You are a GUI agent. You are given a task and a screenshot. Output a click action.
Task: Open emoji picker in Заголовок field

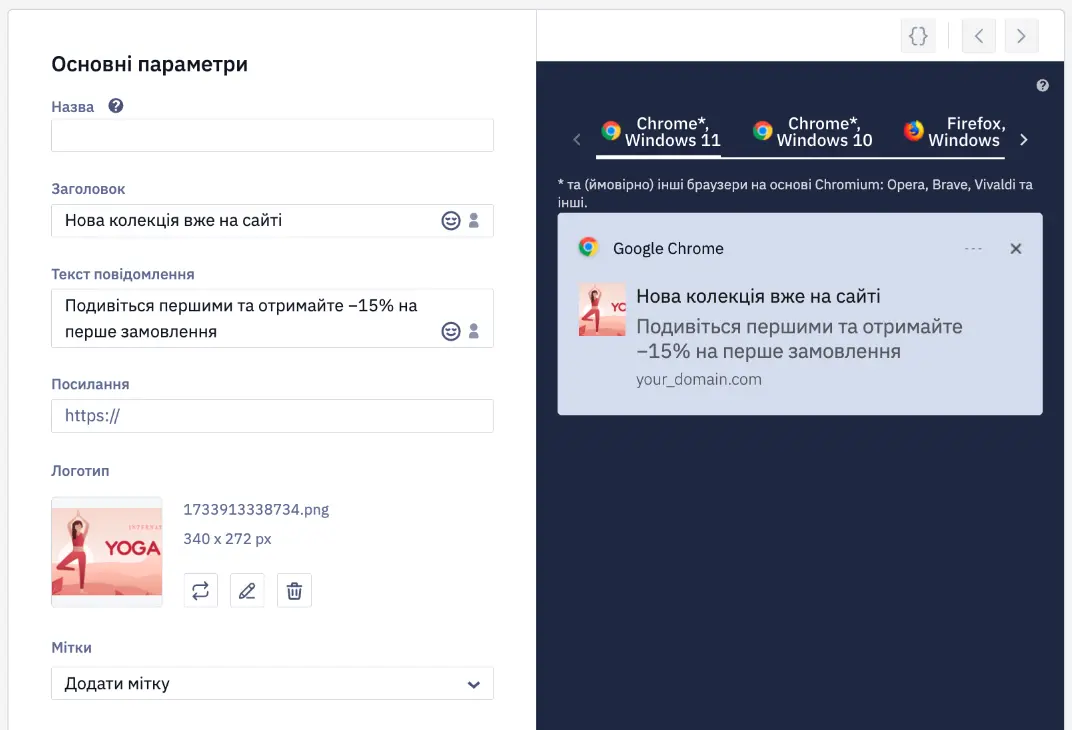tap(451, 221)
